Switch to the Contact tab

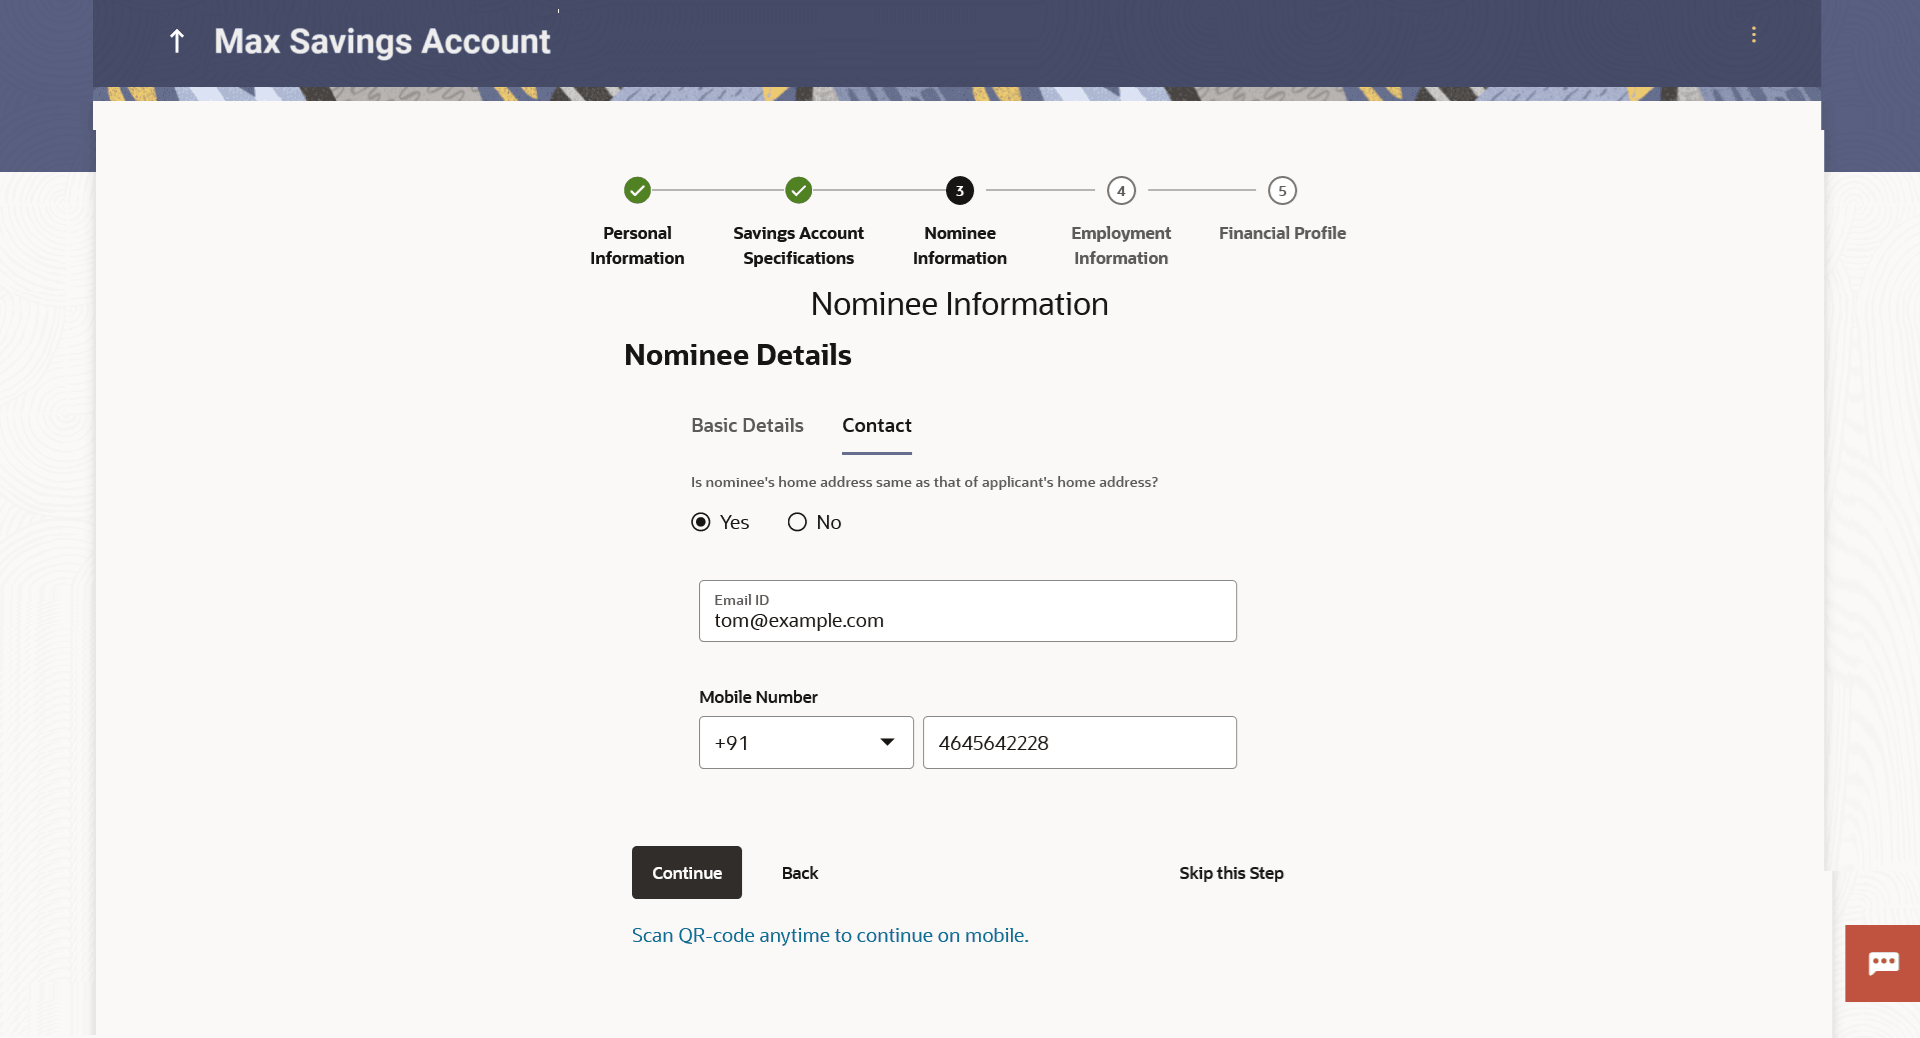[877, 426]
